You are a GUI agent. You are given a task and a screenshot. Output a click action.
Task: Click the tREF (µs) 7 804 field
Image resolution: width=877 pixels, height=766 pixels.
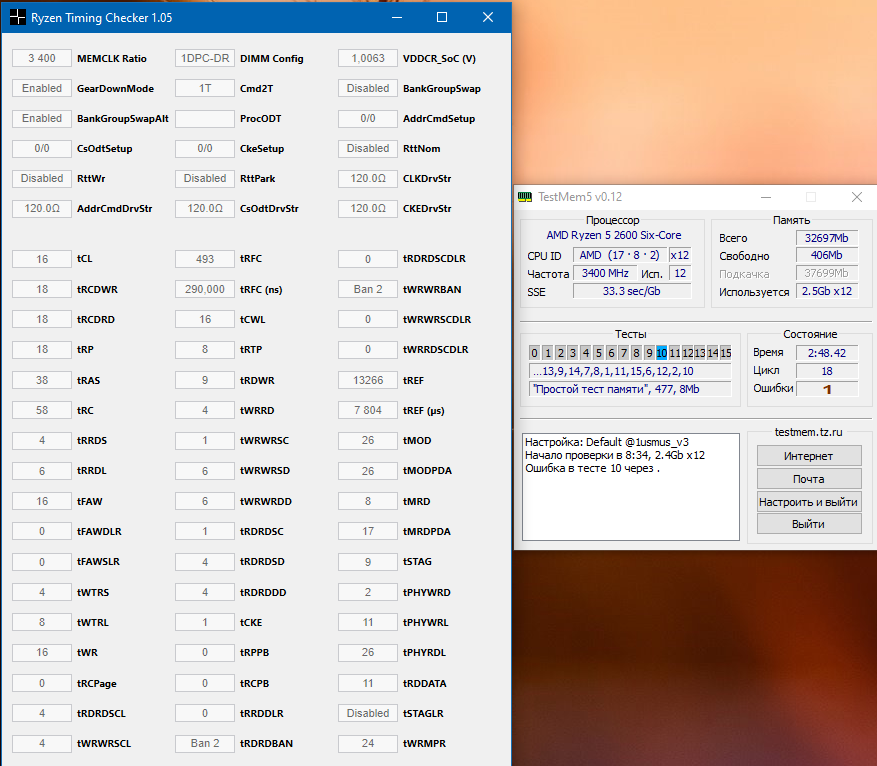pyautogui.click(x=367, y=410)
